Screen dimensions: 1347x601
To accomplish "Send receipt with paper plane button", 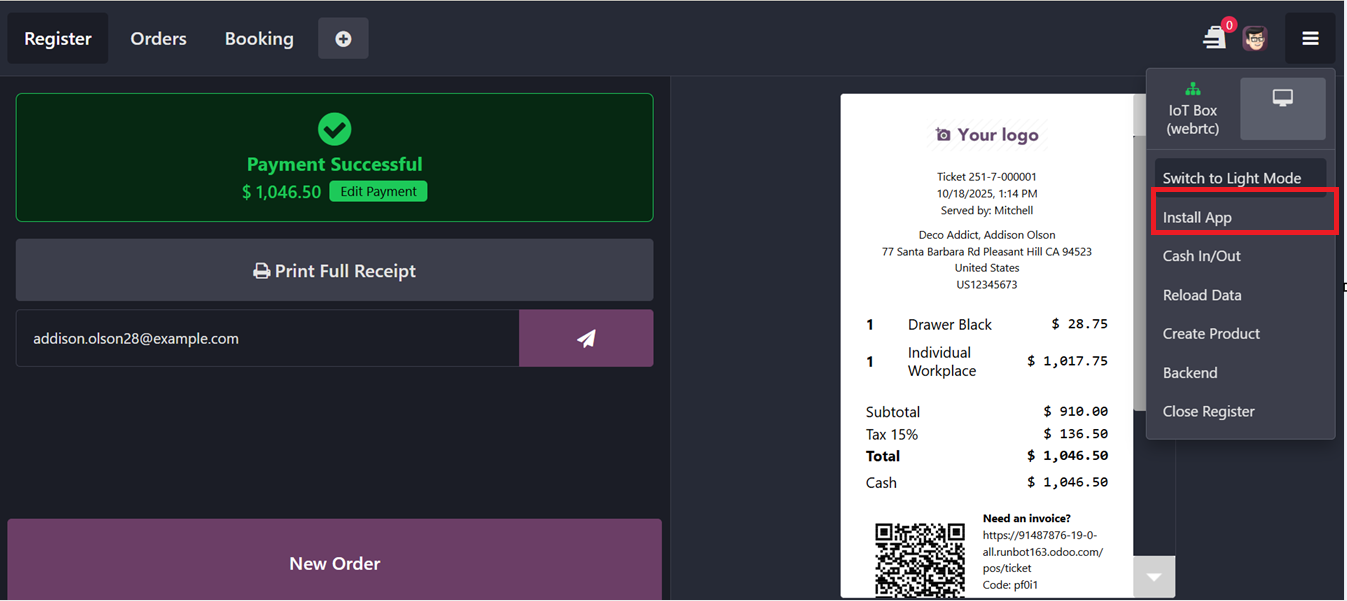I will pyautogui.click(x=586, y=338).
